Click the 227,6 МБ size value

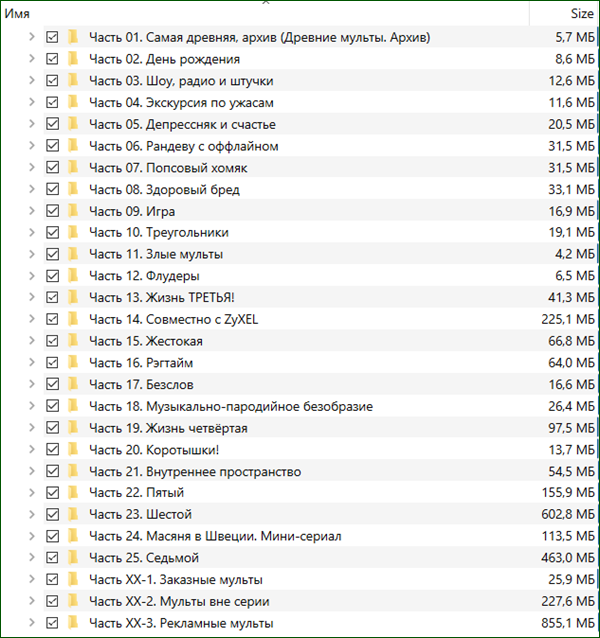click(x=568, y=601)
